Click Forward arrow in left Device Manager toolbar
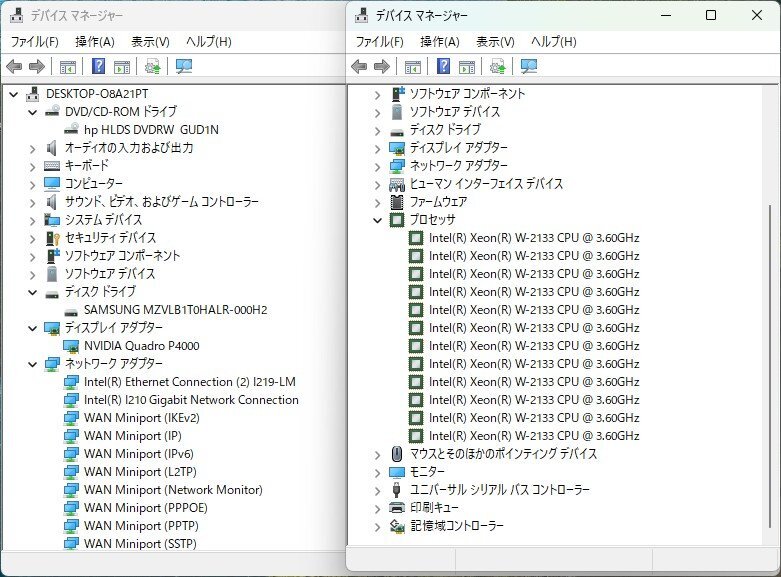The width and height of the screenshot is (781, 577). pos(37,66)
